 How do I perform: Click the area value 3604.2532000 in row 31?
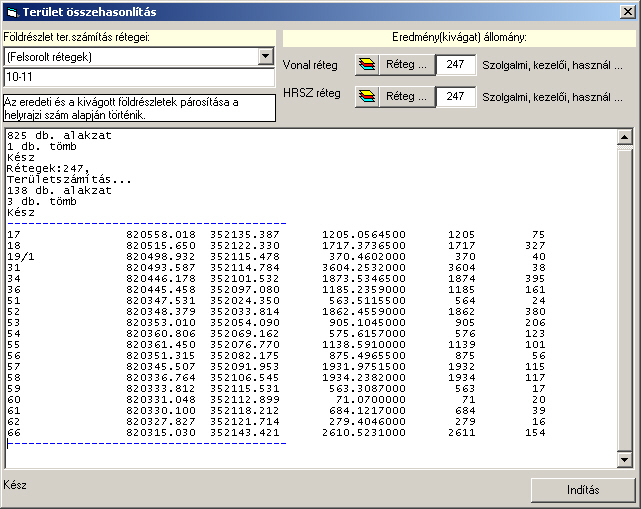[364, 268]
